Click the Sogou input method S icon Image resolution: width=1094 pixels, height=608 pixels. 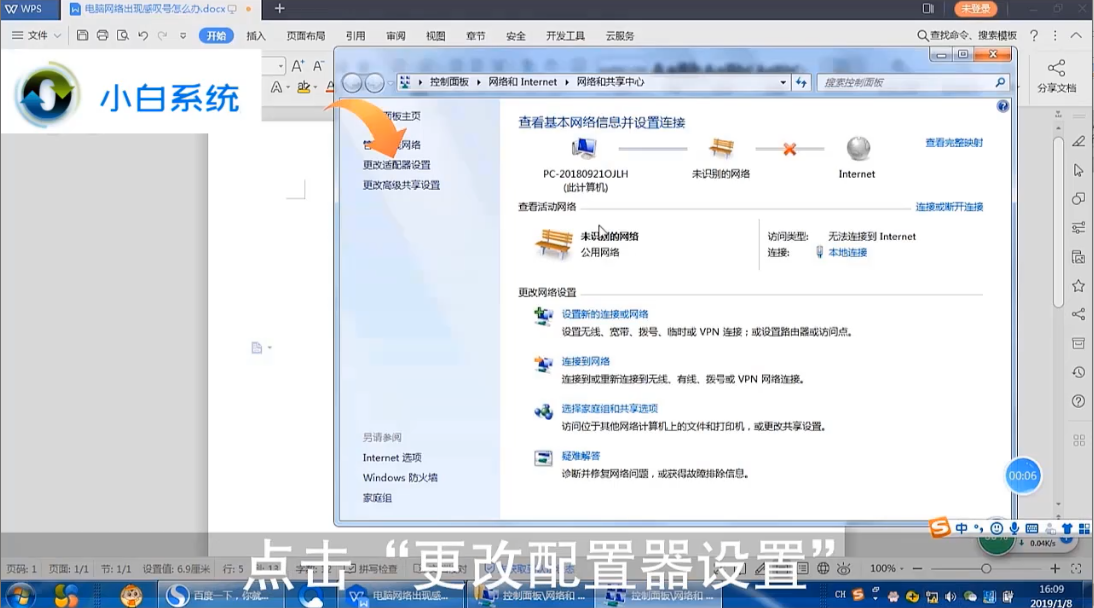pos(940,527)
